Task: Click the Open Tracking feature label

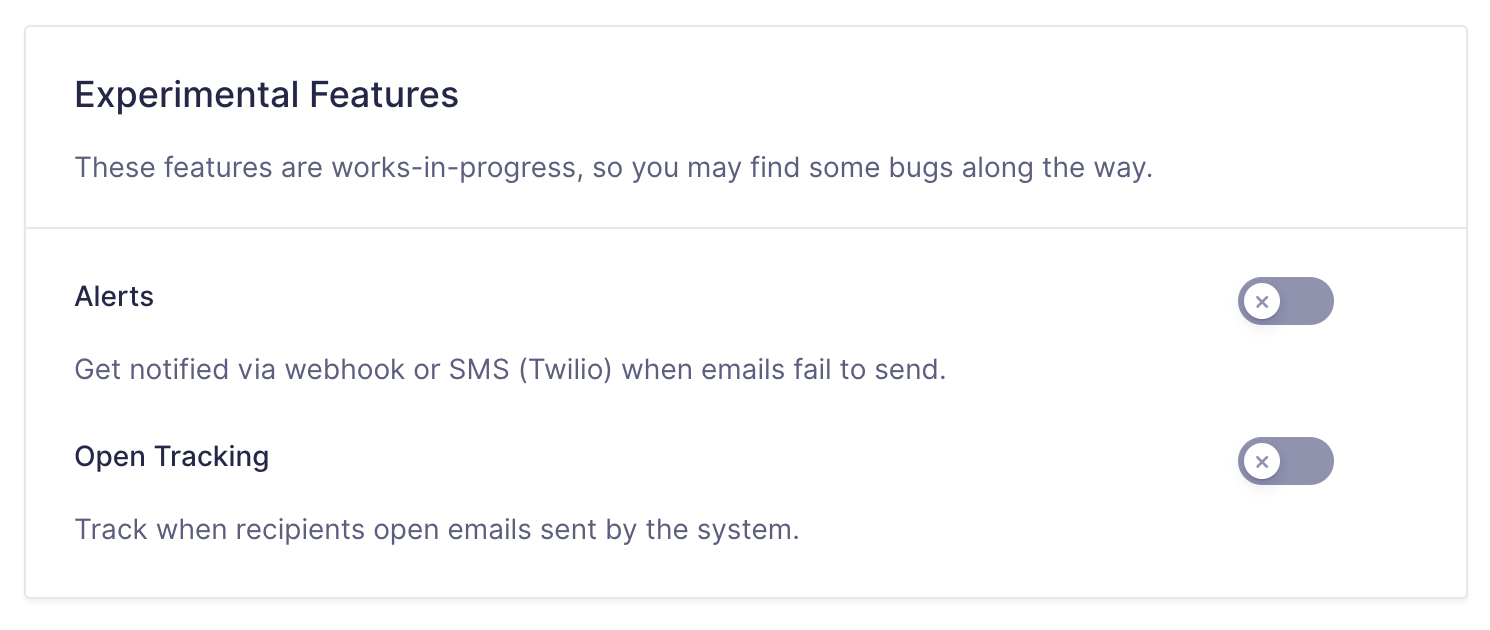Action: (172, 457)
